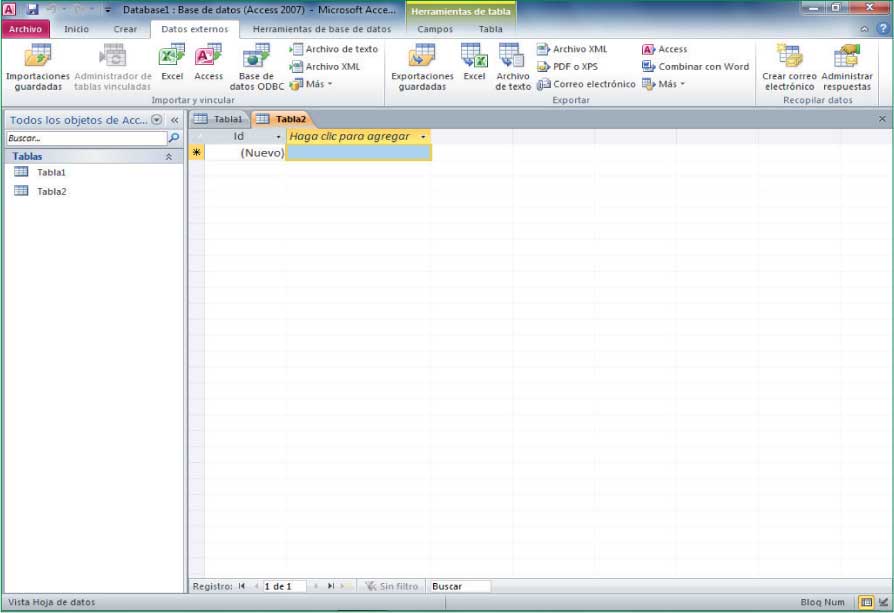Export via Correo electrónico
Viewport: 894px width, 613px height.
(586, 84)
